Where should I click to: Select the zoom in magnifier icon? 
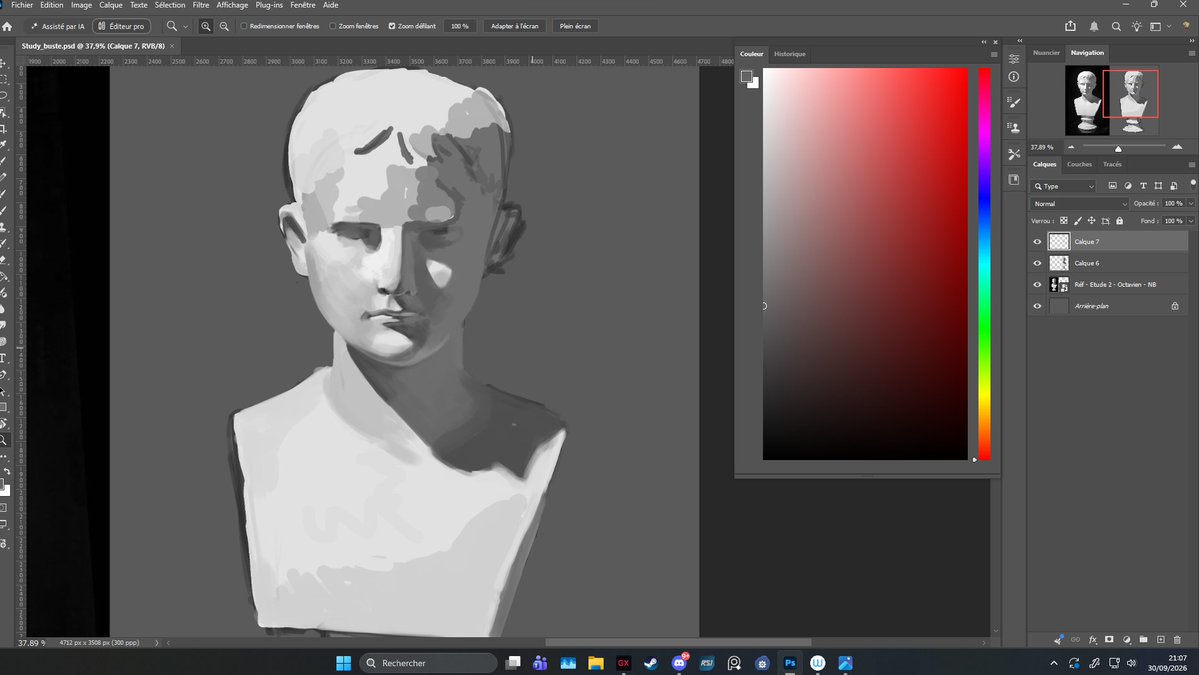pyautogui.click(x=206, y=26)
